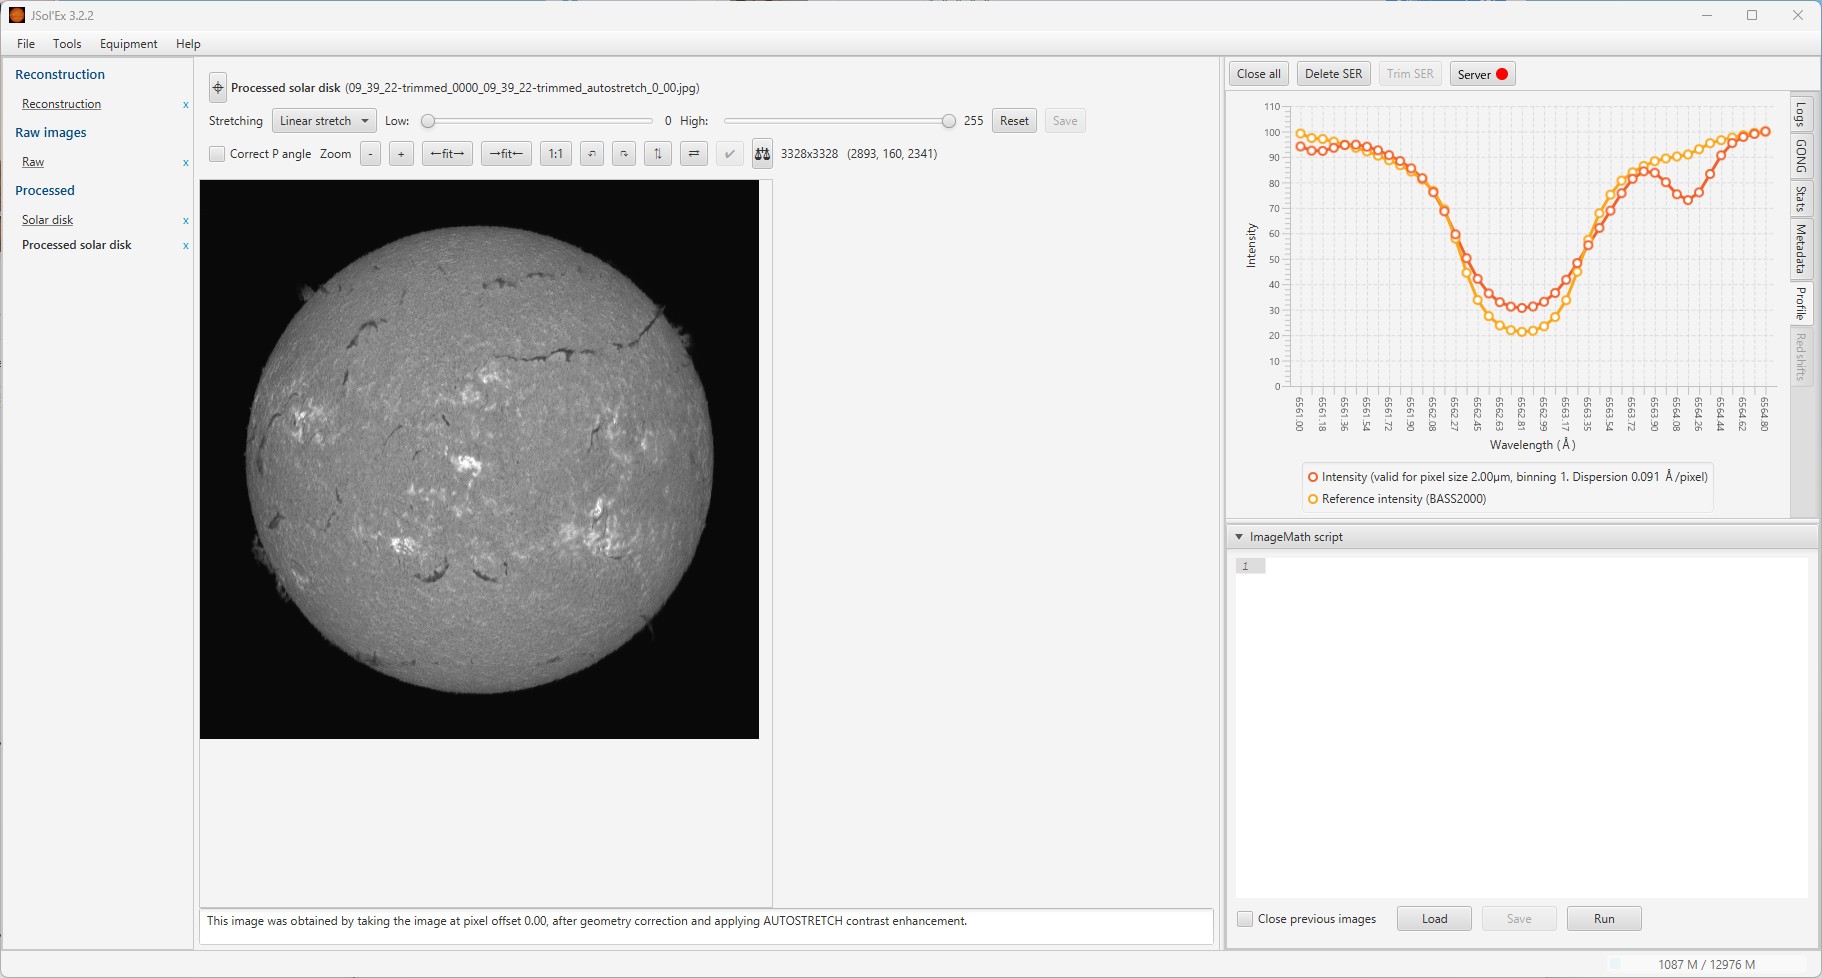Click the balance scales icon

click(762, 154)
